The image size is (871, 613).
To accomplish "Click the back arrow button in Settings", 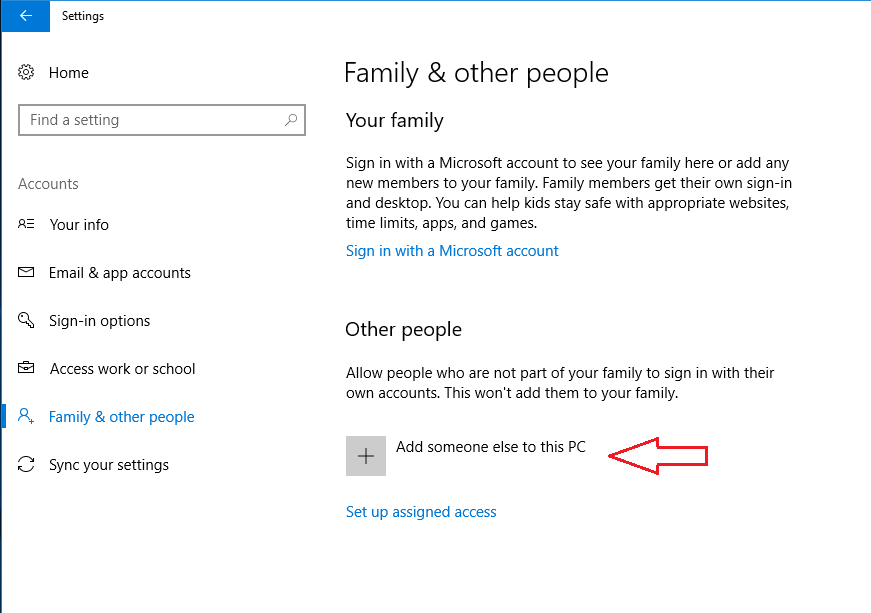I will pos(26,16).
